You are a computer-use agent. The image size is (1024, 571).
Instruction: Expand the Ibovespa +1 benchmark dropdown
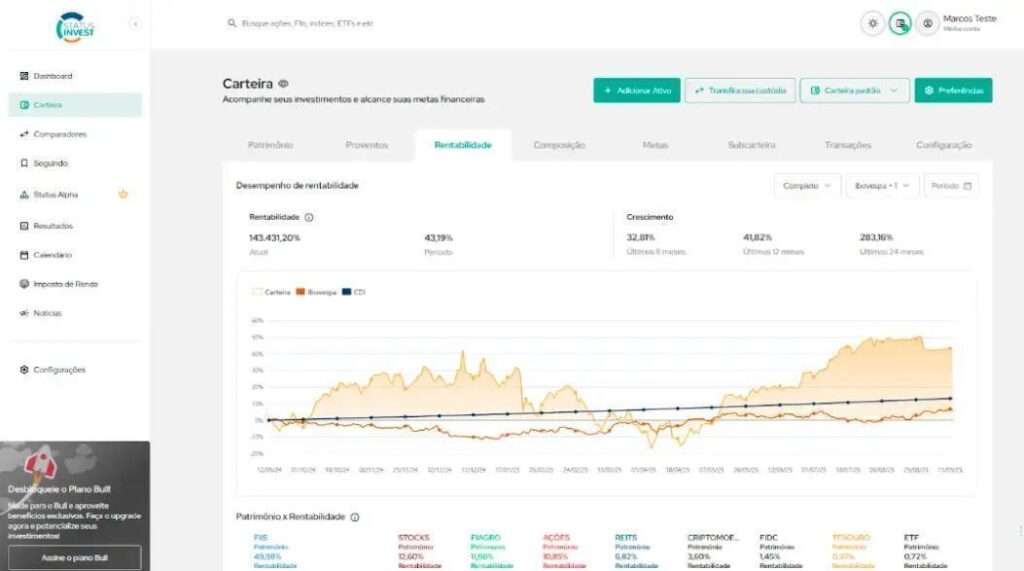[x=882, y=186]
